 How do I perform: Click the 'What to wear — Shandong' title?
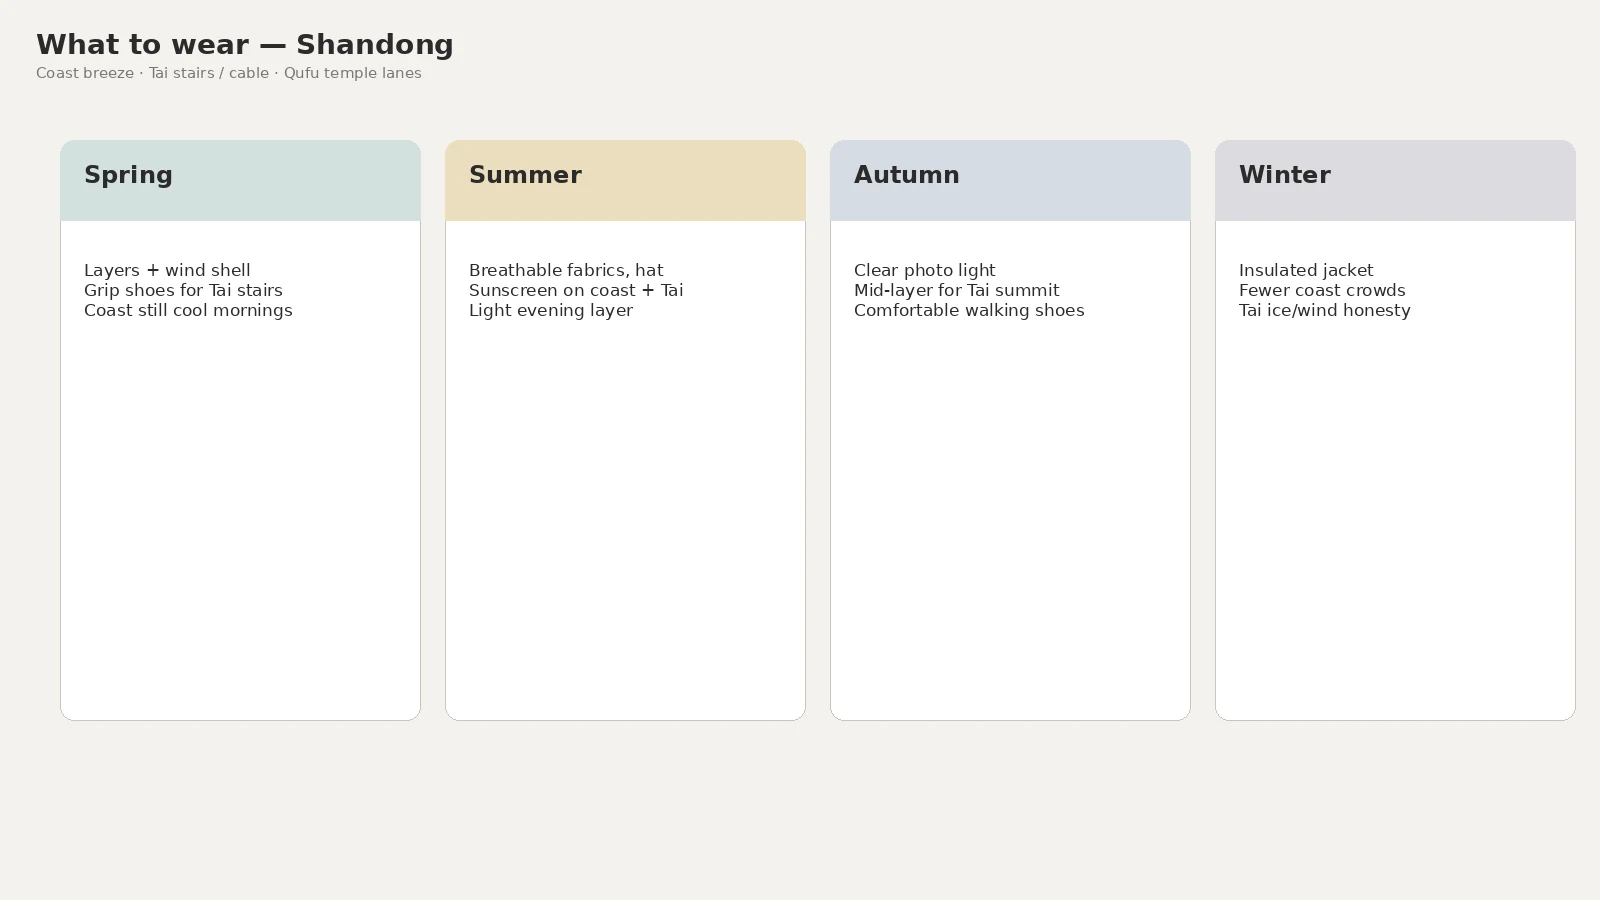click(x=245, y=45)
